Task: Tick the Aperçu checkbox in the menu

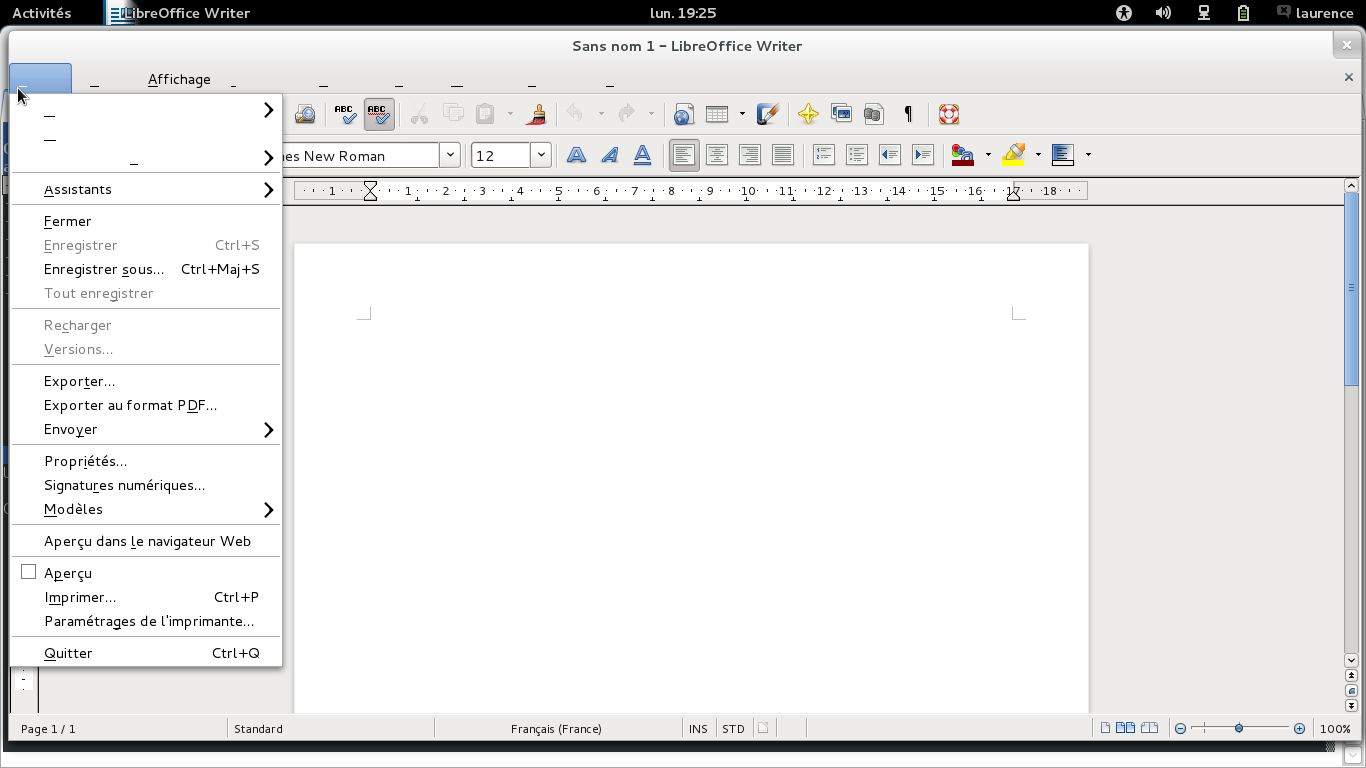Action: 28,572
